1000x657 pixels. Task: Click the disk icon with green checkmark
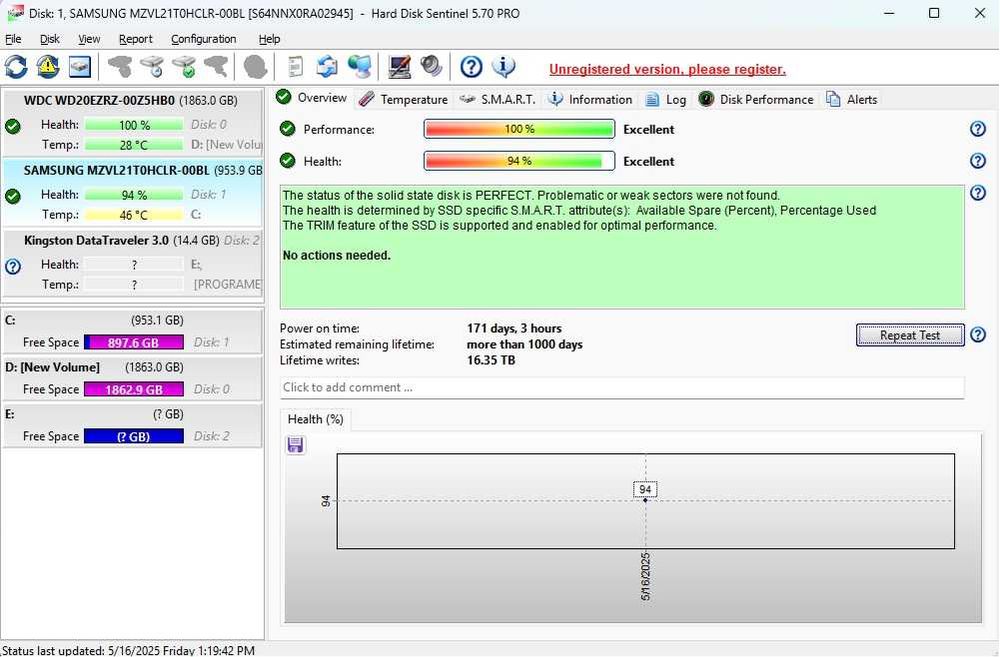coord(184,66)
